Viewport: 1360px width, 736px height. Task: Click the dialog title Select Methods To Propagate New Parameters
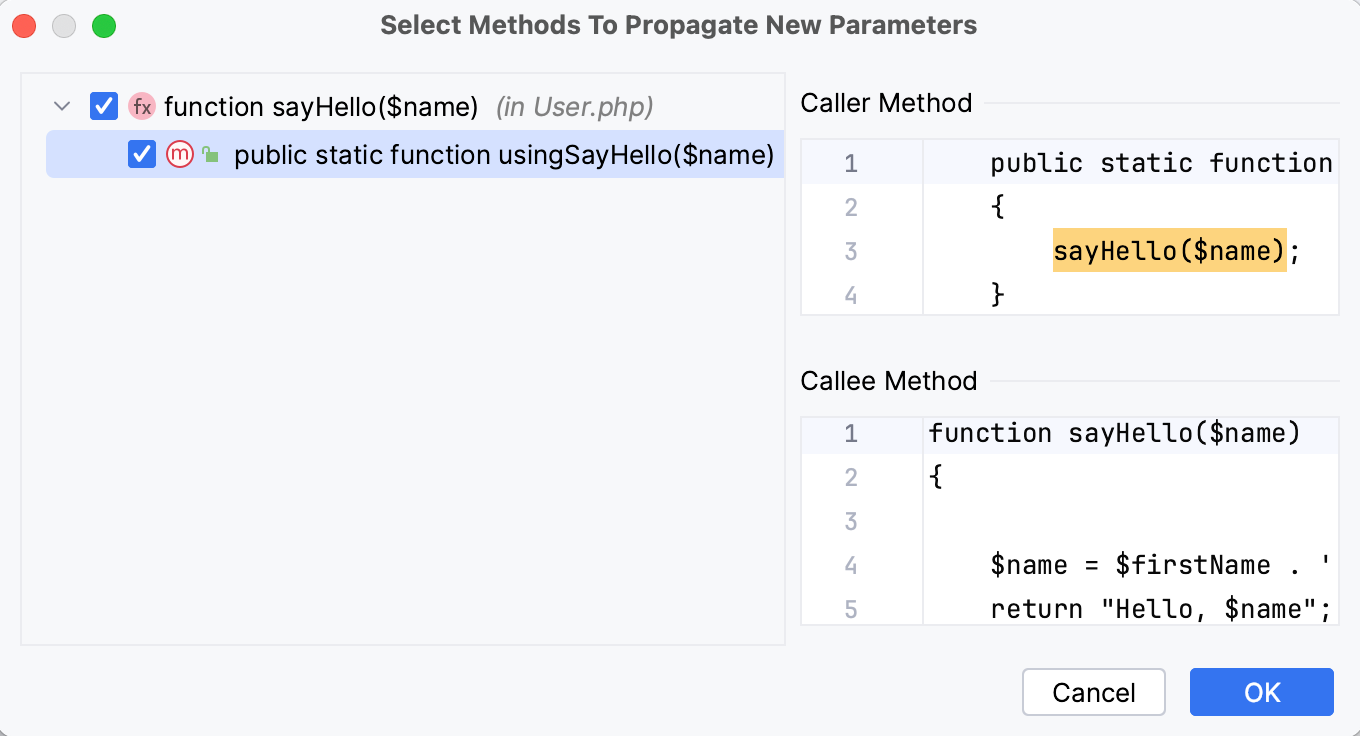(679, 25)
